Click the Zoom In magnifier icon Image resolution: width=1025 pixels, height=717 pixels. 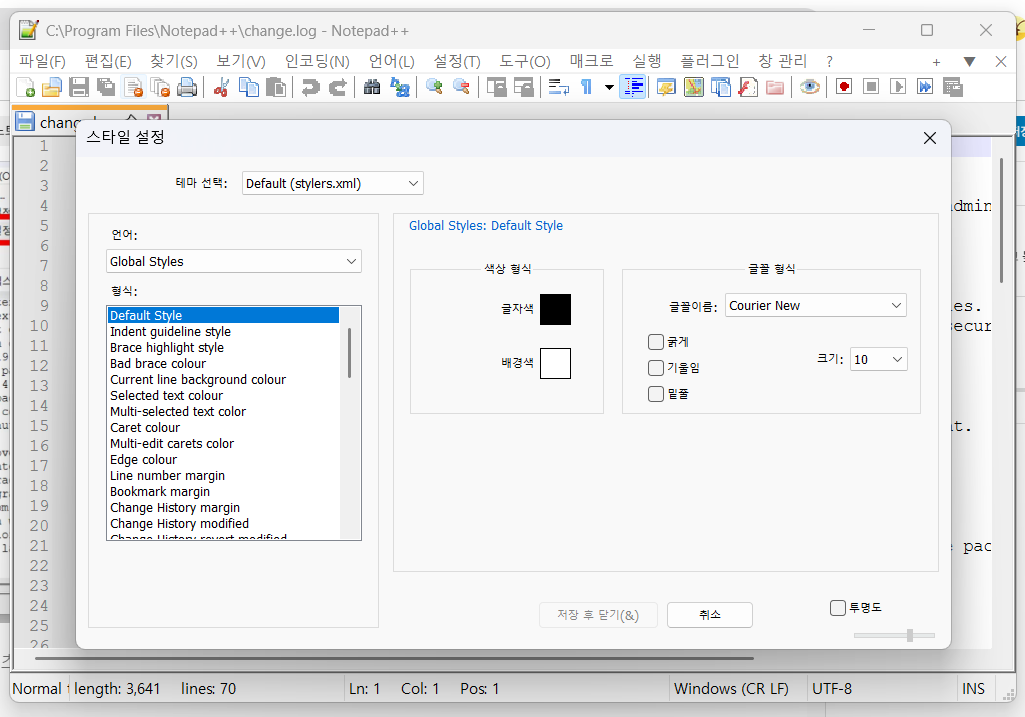click(434, 87)
